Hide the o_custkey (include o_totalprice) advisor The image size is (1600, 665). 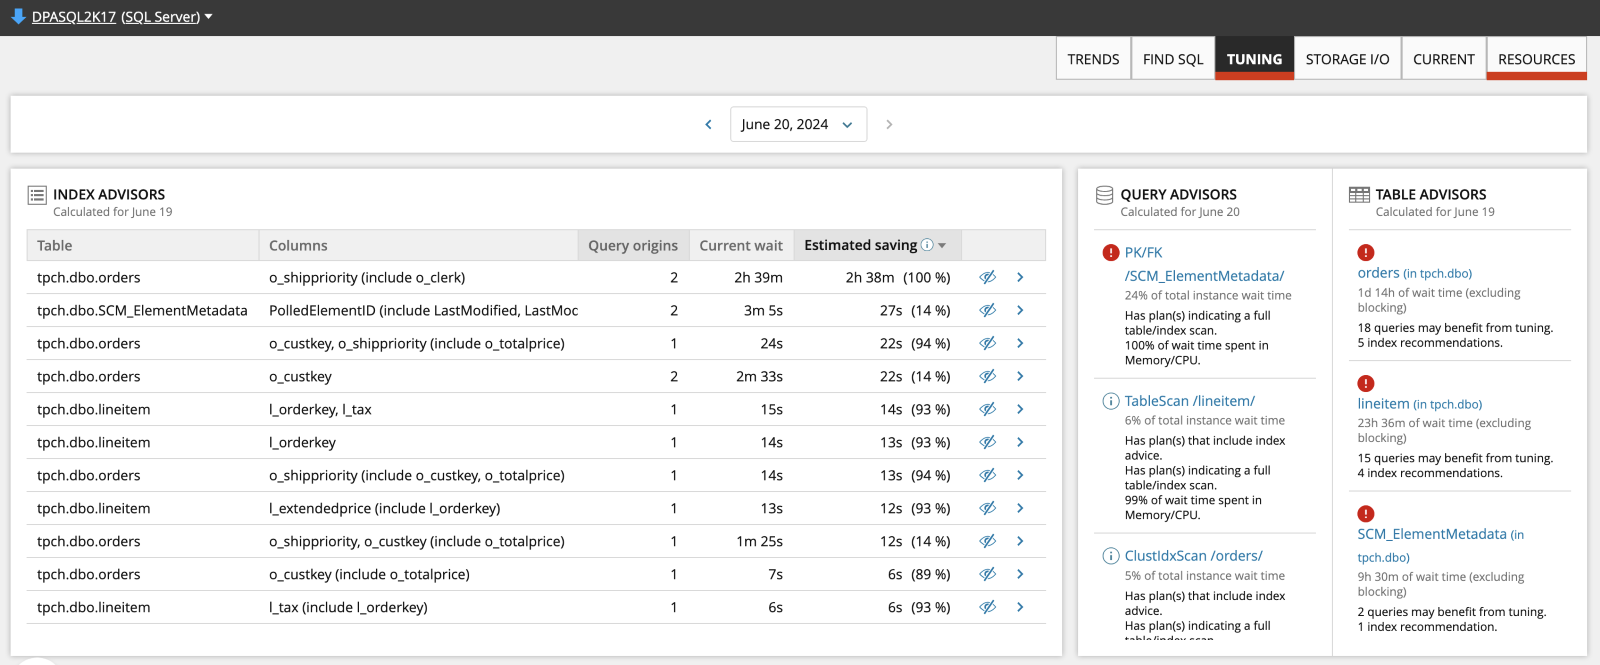click(x=987, y=574)
